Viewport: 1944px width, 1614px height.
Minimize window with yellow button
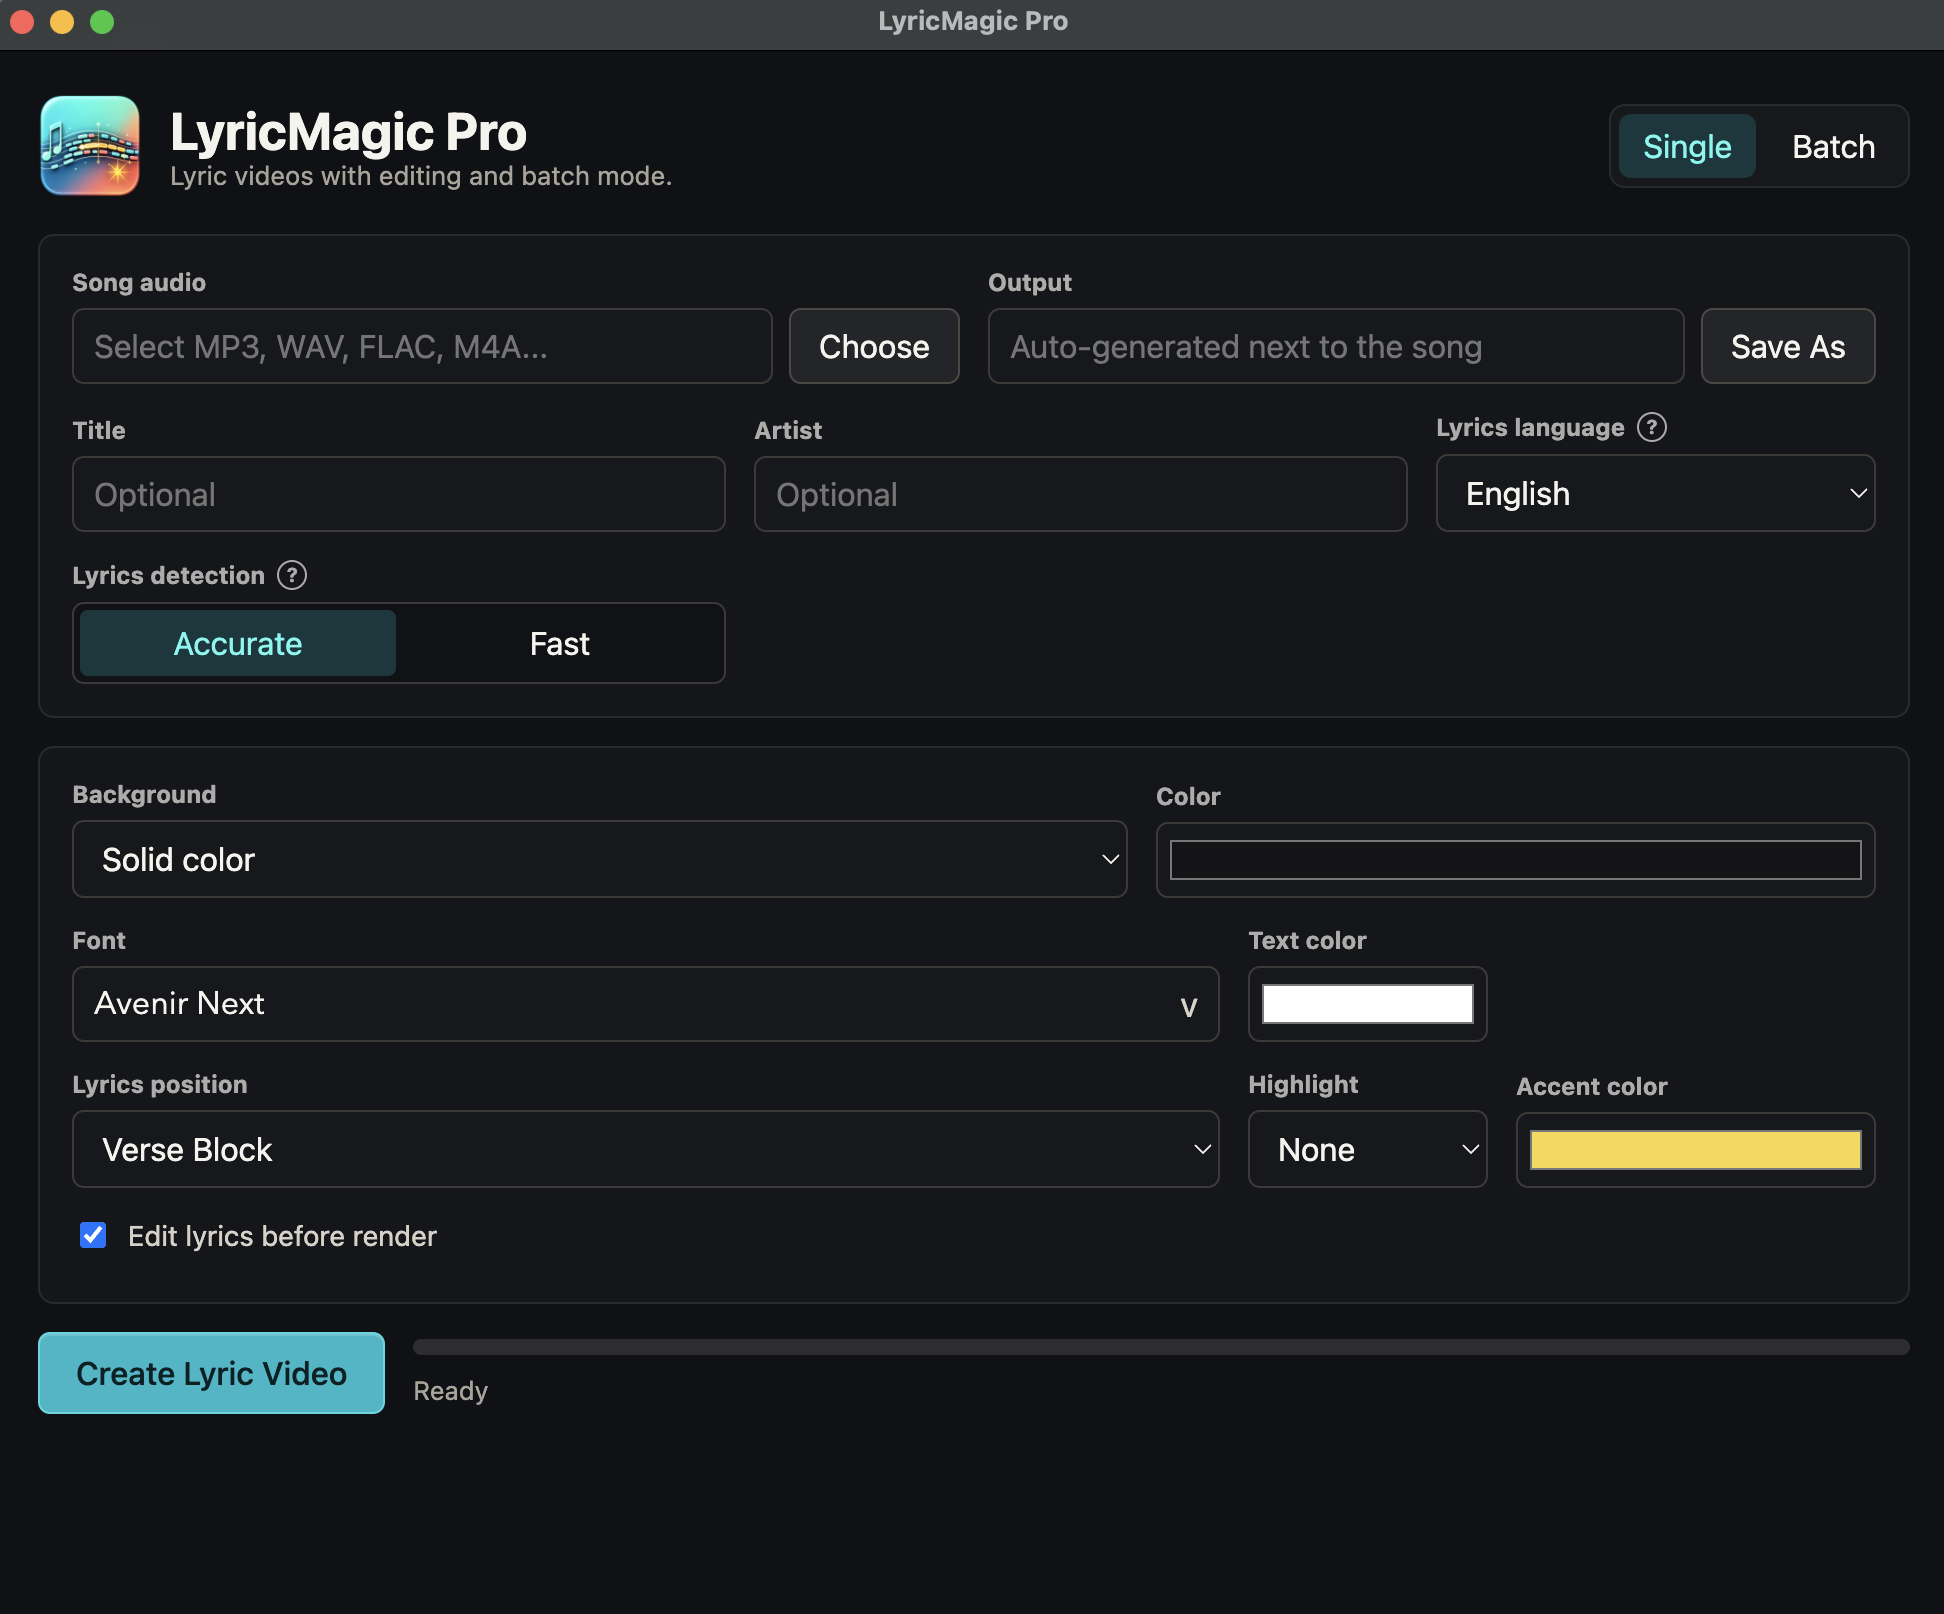pos(62,22)
